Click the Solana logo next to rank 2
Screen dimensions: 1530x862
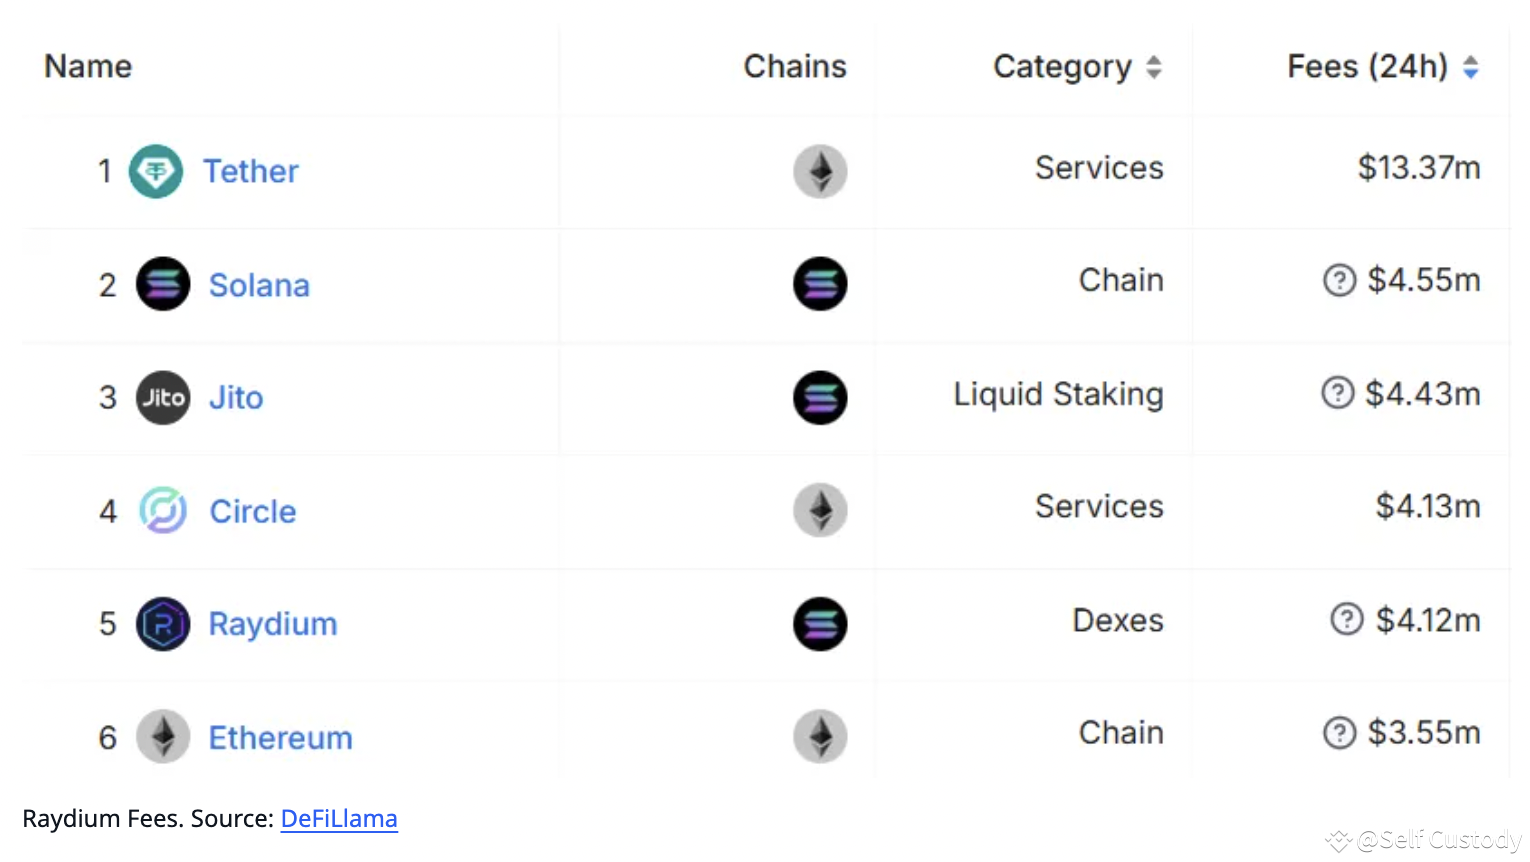click(163, 284)
